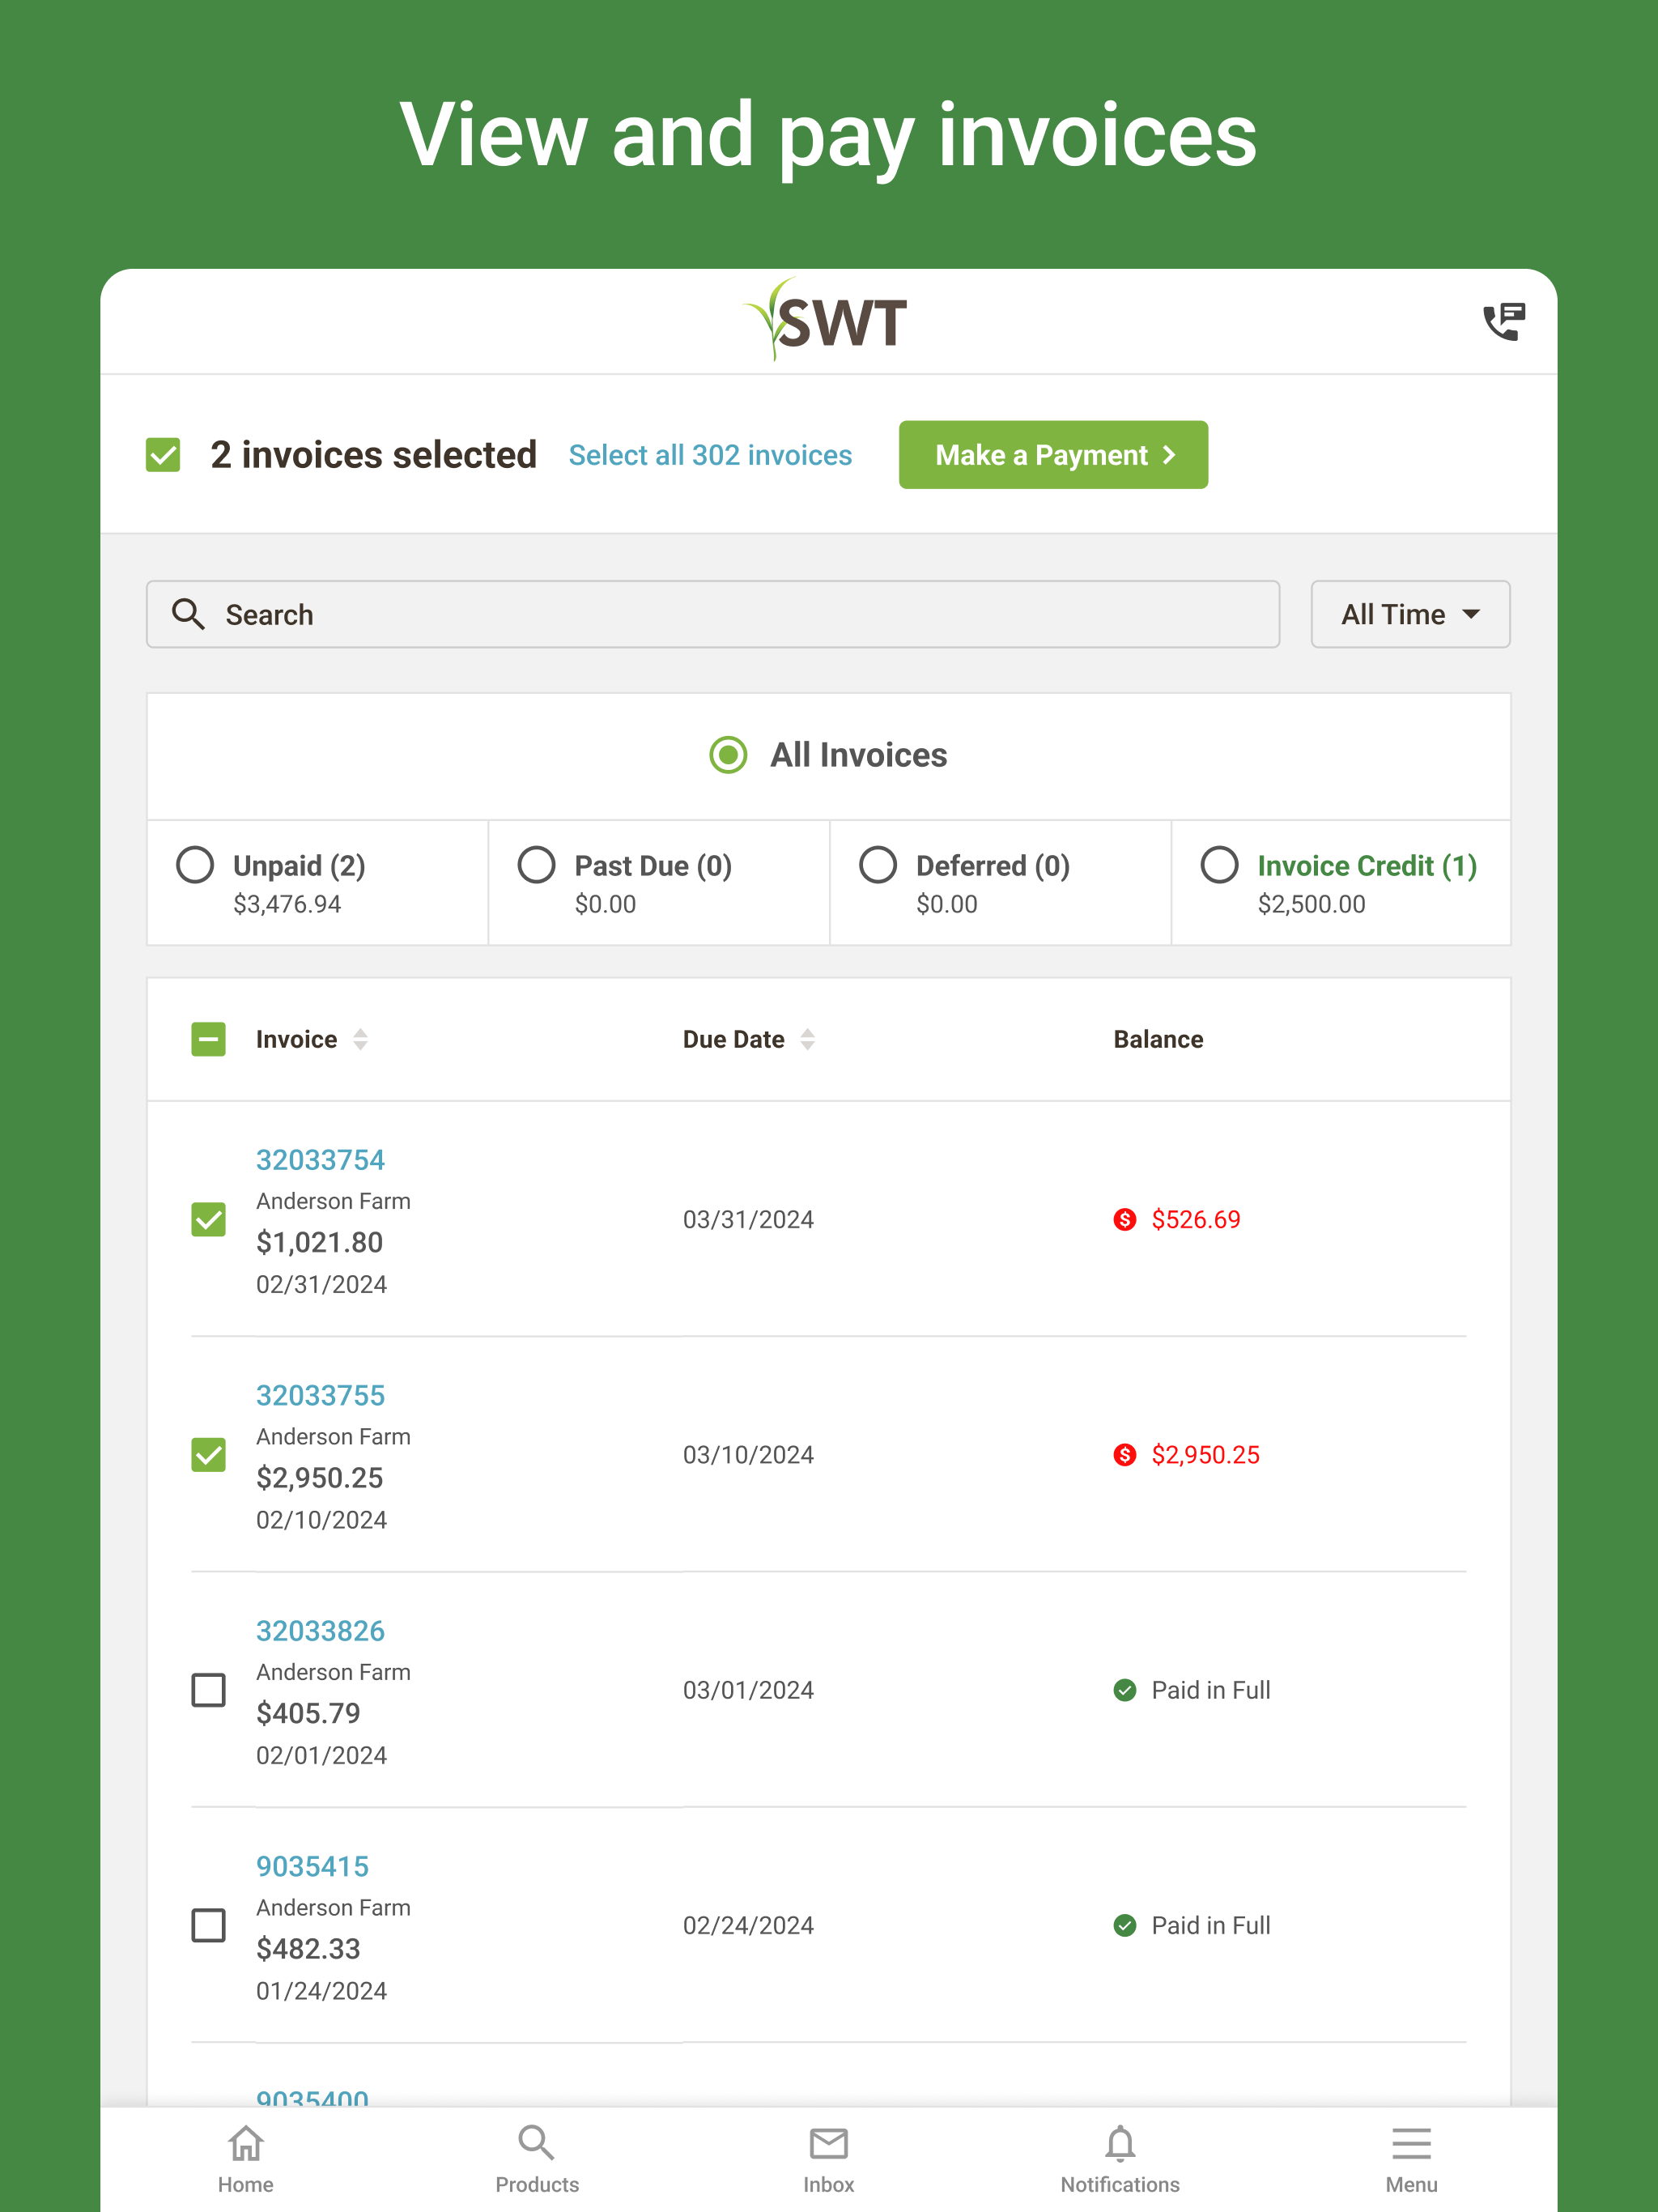Open the Home tab
Viewport: 1658px width, 2212px height.
pyautogui.click(x=246, y=2159)
